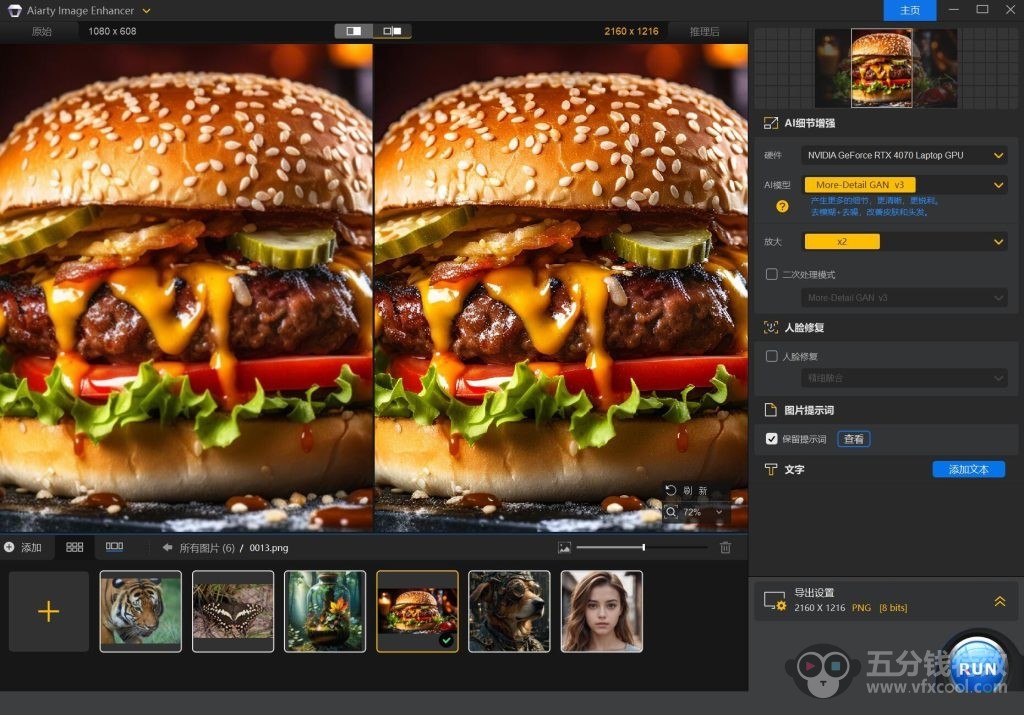Switch to grid thumbnail view icon
This screenshot has width=1024, height=715.
[x=75, y=547]
